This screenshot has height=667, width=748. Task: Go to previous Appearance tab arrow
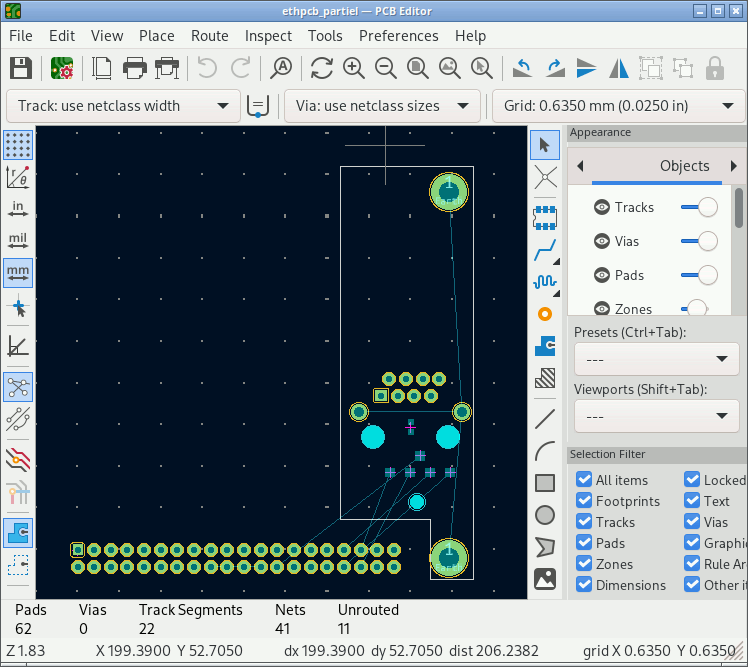pos(580,166)
